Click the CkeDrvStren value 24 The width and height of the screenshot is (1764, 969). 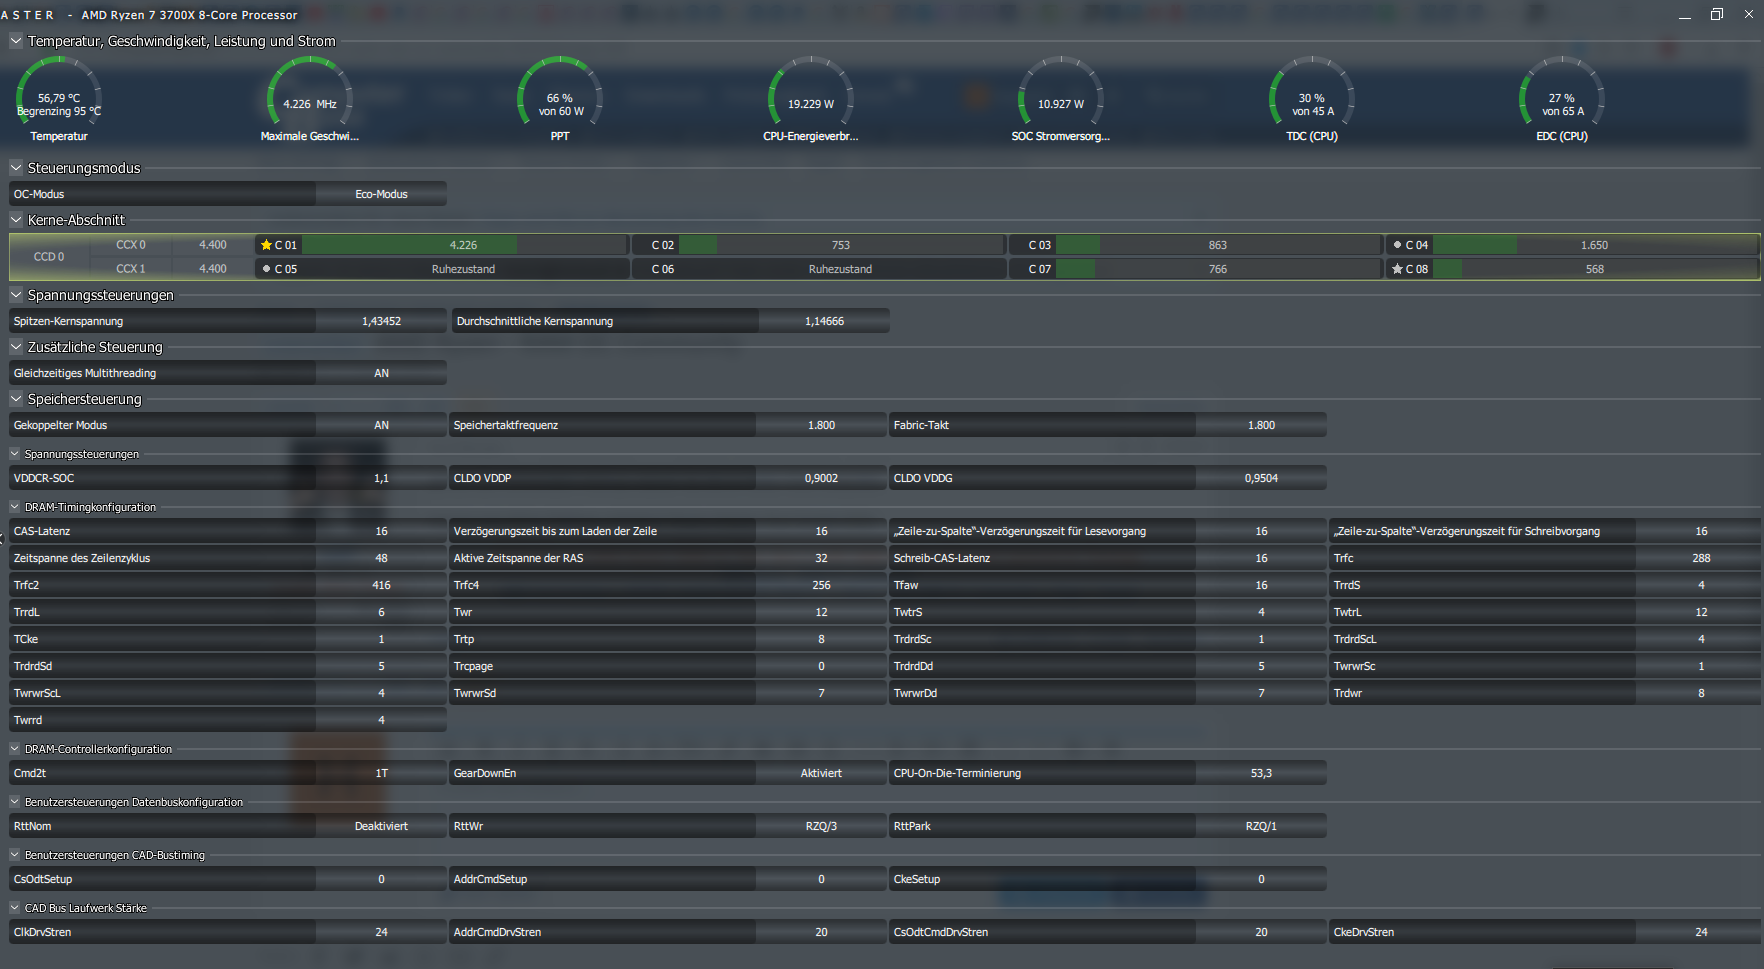tap(1701, 932)
